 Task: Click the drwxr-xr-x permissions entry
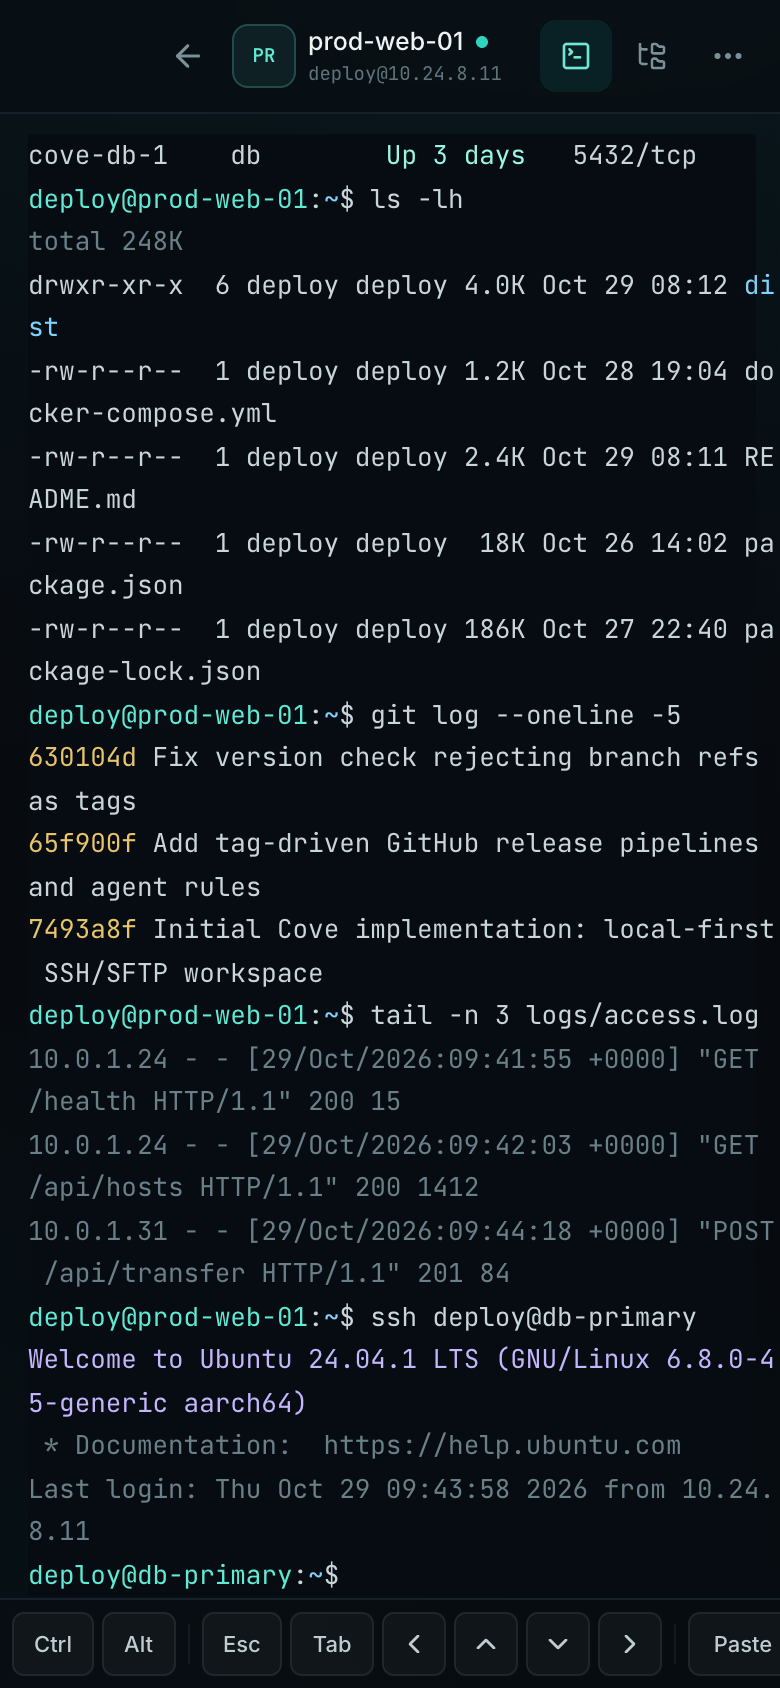point(106,285)
